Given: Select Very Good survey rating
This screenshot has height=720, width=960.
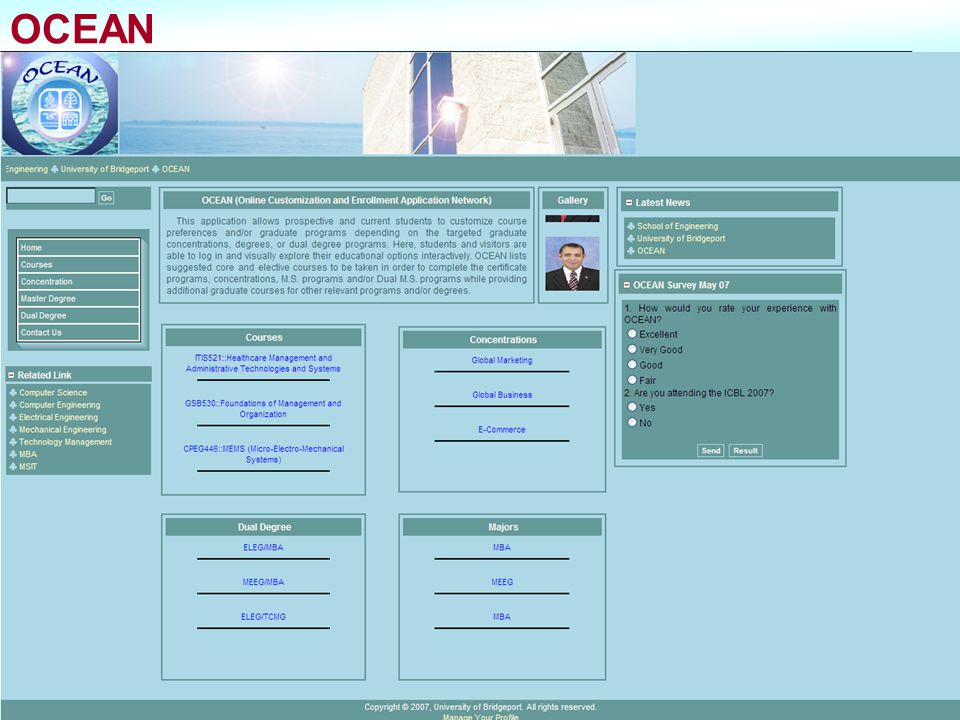Looking at the screenshot, I should 632,349.
